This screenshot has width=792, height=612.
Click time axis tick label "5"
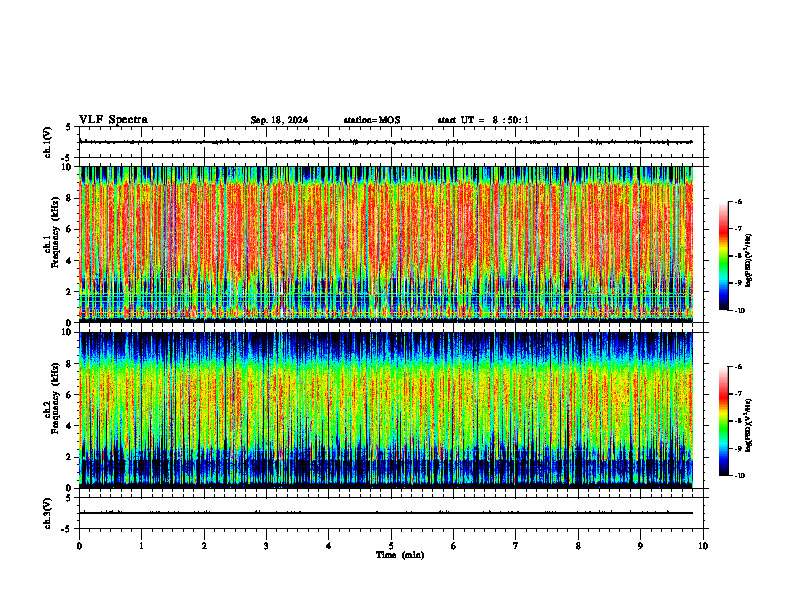pyautogui.click(x=391, y=546)
